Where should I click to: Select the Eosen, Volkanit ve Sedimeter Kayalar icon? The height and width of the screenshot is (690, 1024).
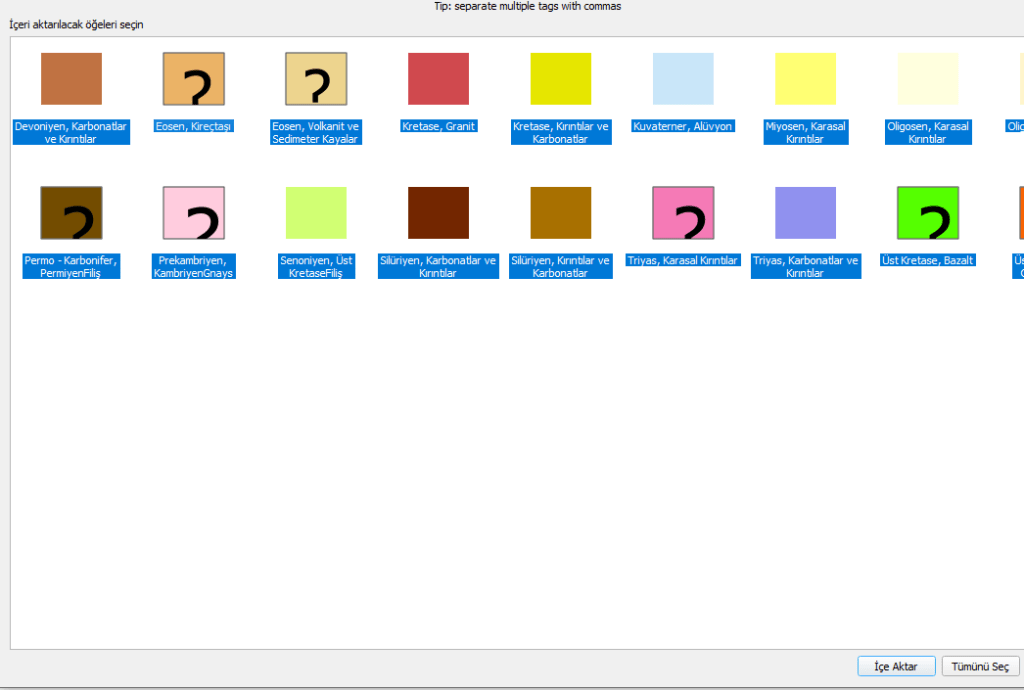pos(316,79)
